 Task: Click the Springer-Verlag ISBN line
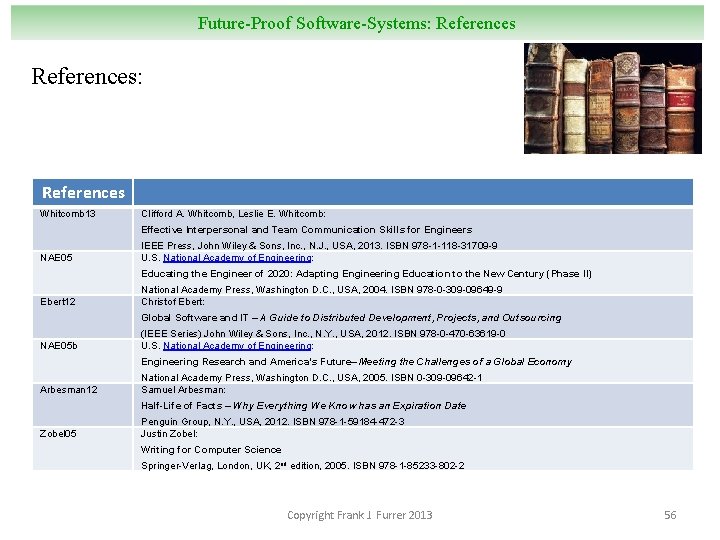click(303, 466)
